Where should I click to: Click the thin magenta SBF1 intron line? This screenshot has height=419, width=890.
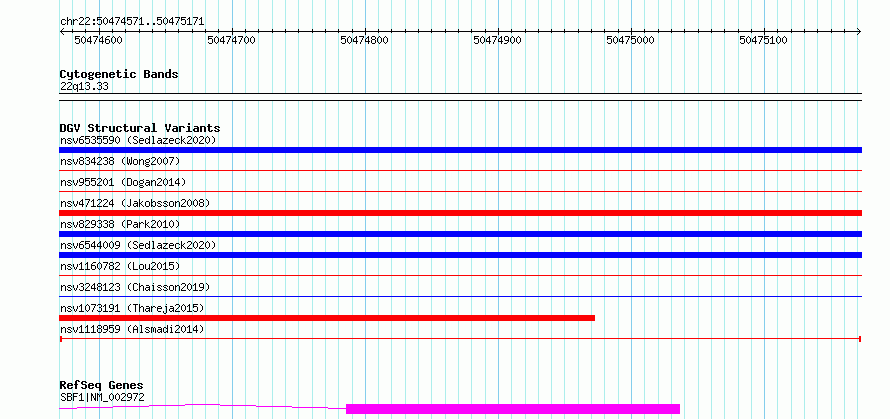[x=203, y=406]
